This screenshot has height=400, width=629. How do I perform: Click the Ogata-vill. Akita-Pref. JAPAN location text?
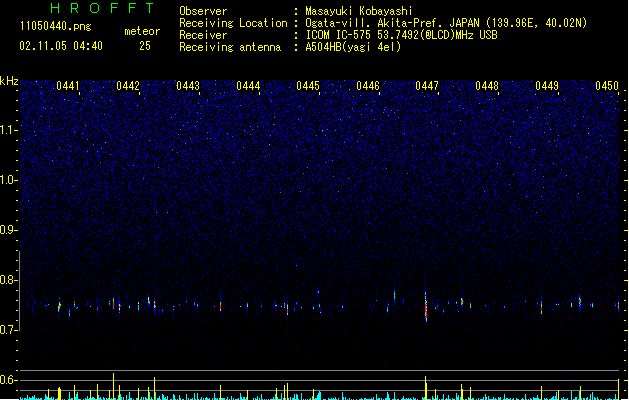(x=446, y=23)
